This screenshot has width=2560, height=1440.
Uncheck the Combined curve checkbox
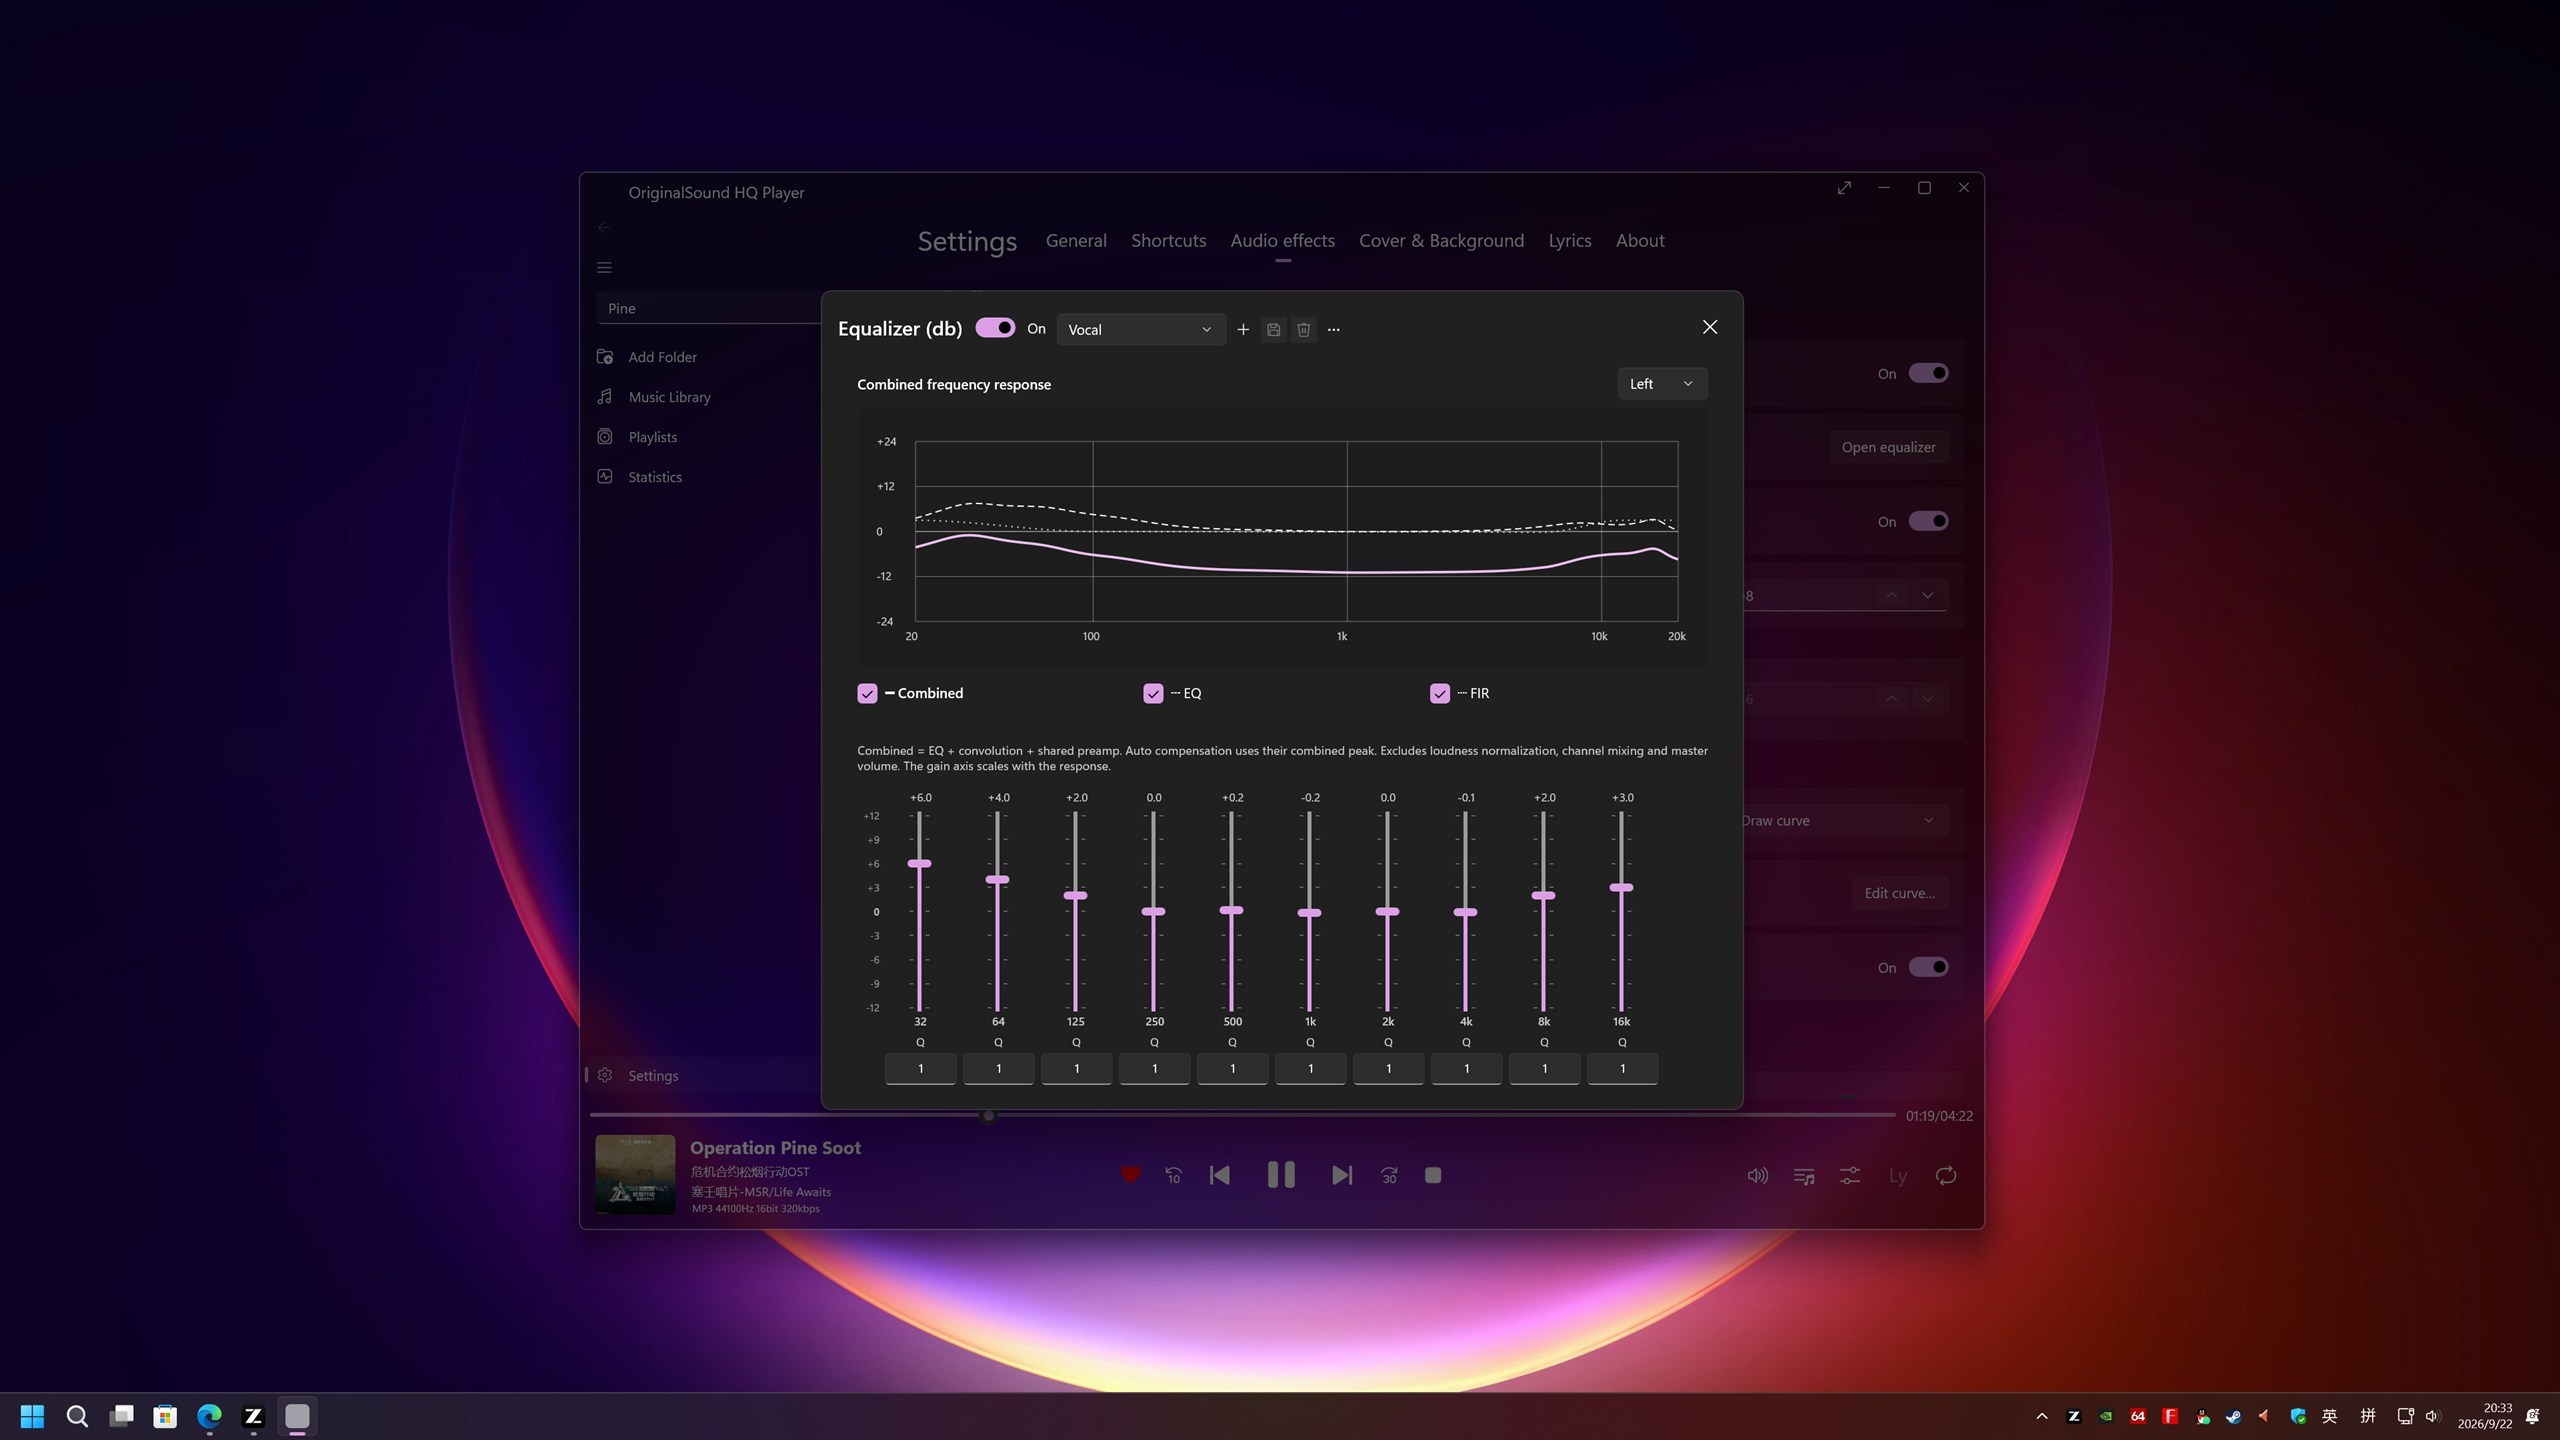pyautogui.click(x=867, y=693)
